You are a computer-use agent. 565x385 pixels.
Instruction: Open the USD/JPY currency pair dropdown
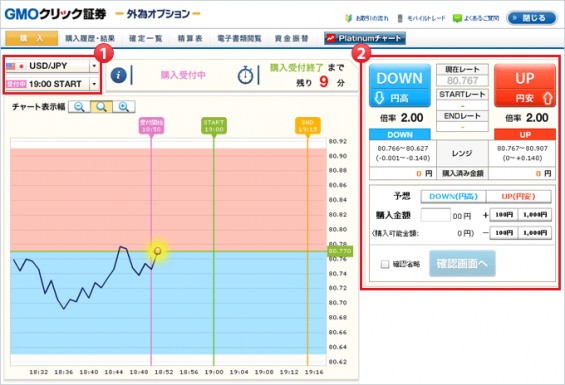[x=52, y=66]
